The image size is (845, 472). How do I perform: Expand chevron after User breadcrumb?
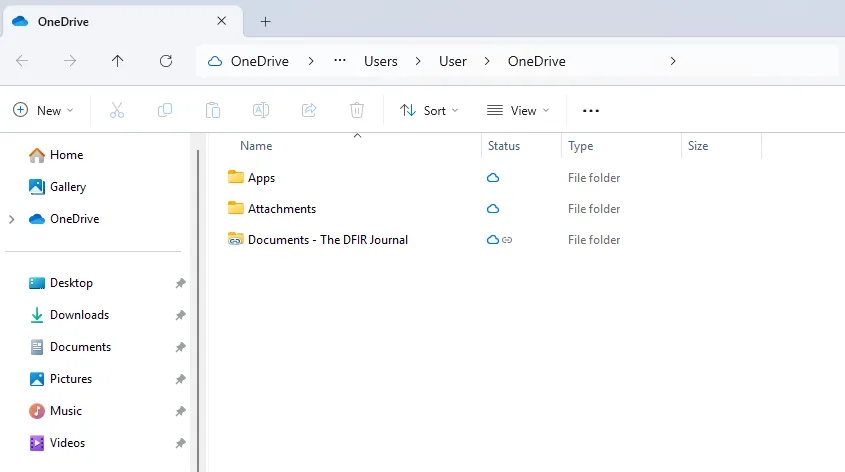click(x=487, y=61)
